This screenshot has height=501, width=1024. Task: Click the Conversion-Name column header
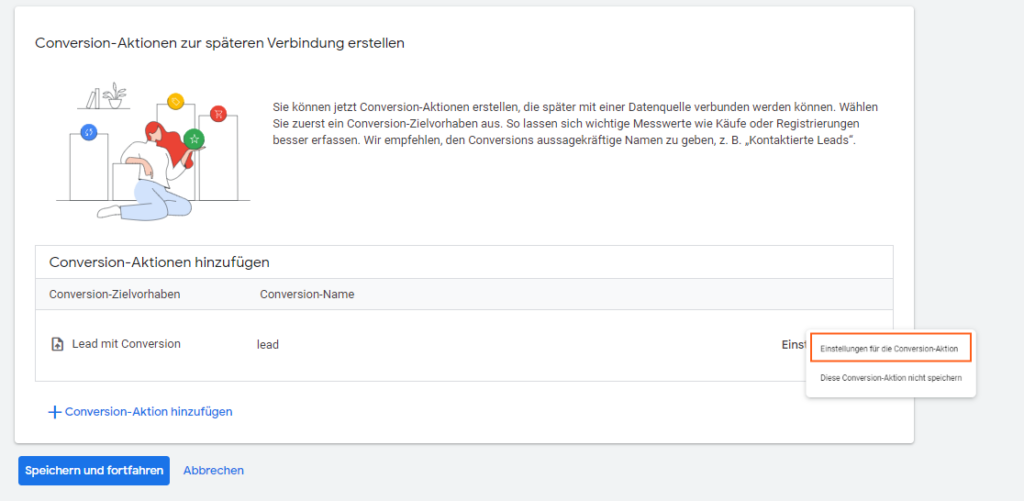point(307,294)
